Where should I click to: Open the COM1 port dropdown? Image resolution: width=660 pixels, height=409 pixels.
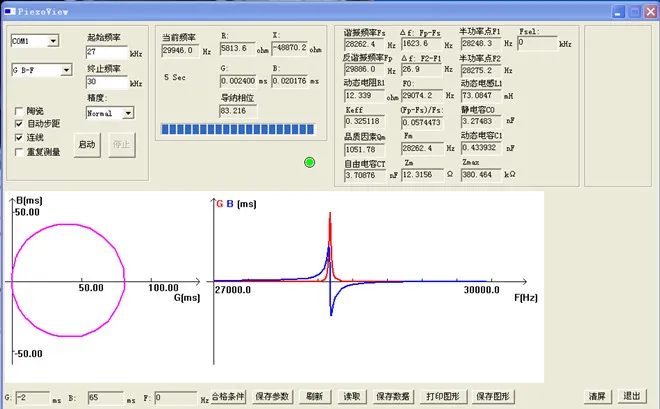(x=53, y=41)
